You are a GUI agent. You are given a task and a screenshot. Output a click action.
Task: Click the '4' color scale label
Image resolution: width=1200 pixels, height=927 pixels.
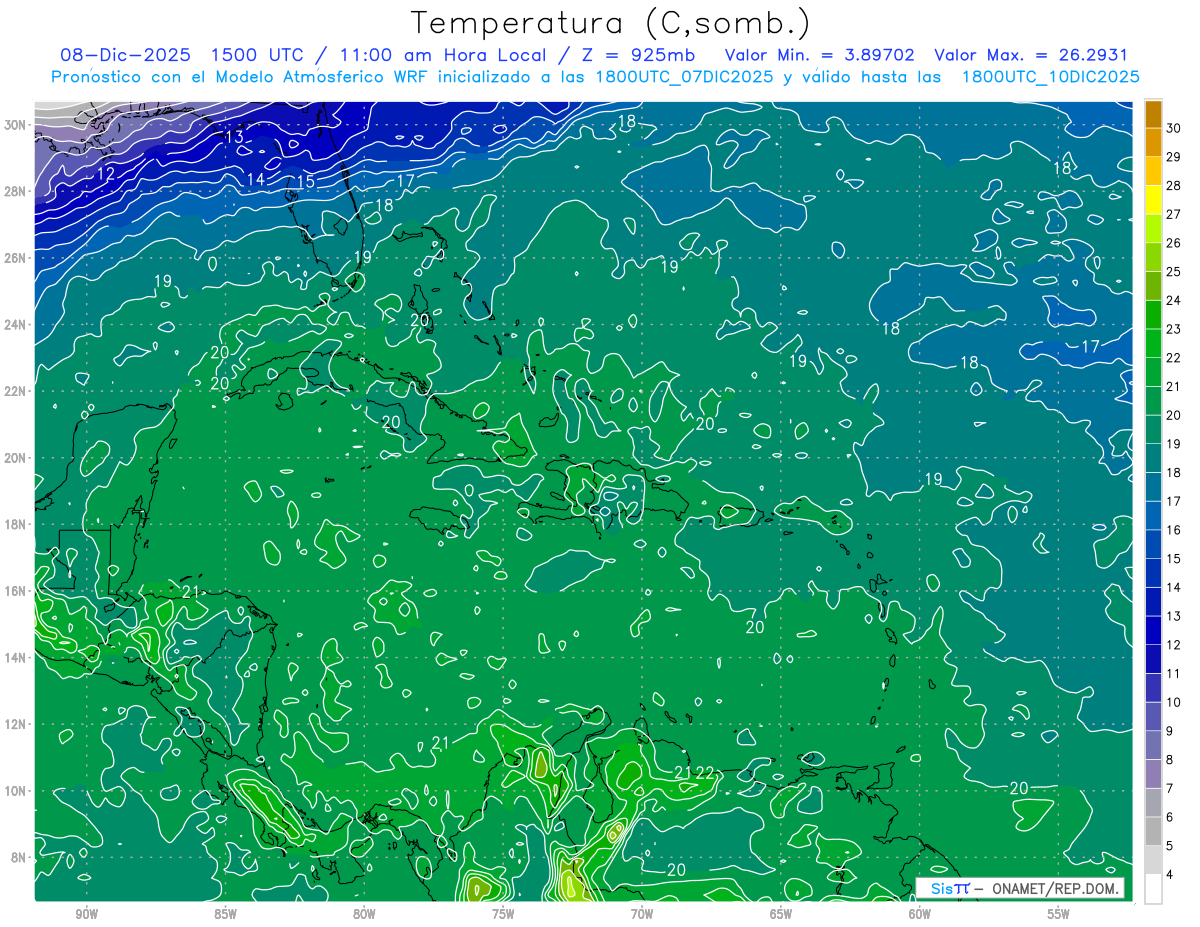click(x=1171, y=874)
